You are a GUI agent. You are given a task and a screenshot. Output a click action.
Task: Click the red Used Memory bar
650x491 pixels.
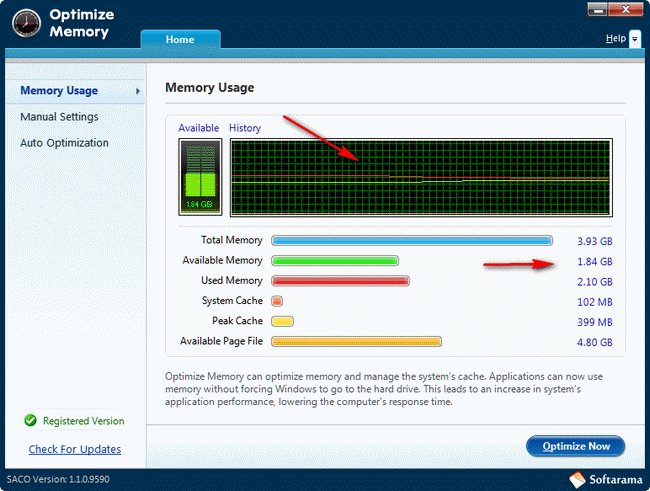tap(340, 281)
